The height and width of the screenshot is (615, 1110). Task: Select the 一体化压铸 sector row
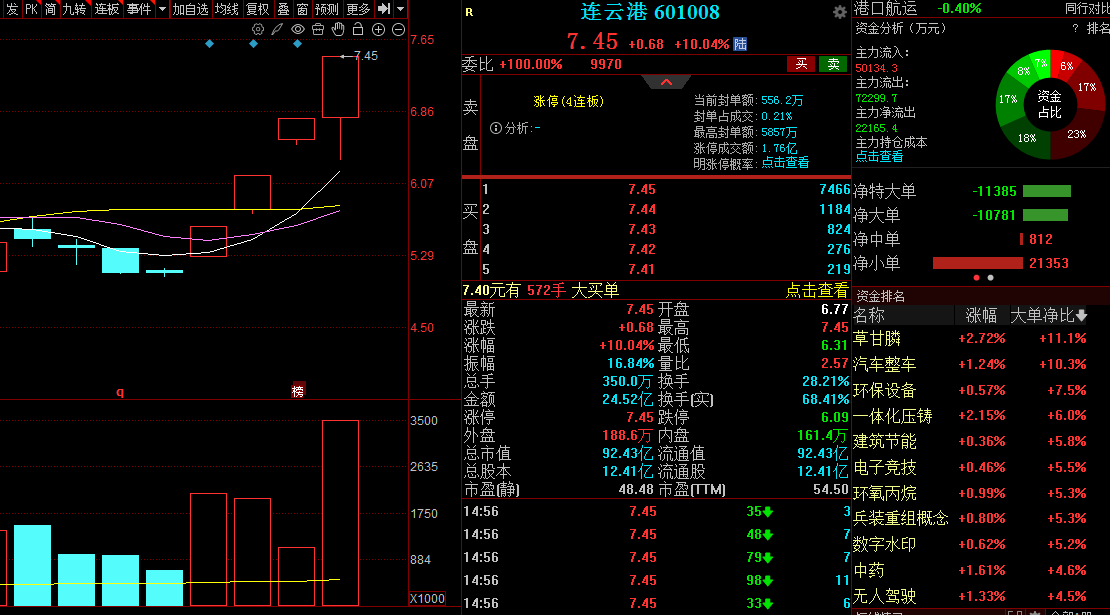pyautogui.click(x=981, y=416)
